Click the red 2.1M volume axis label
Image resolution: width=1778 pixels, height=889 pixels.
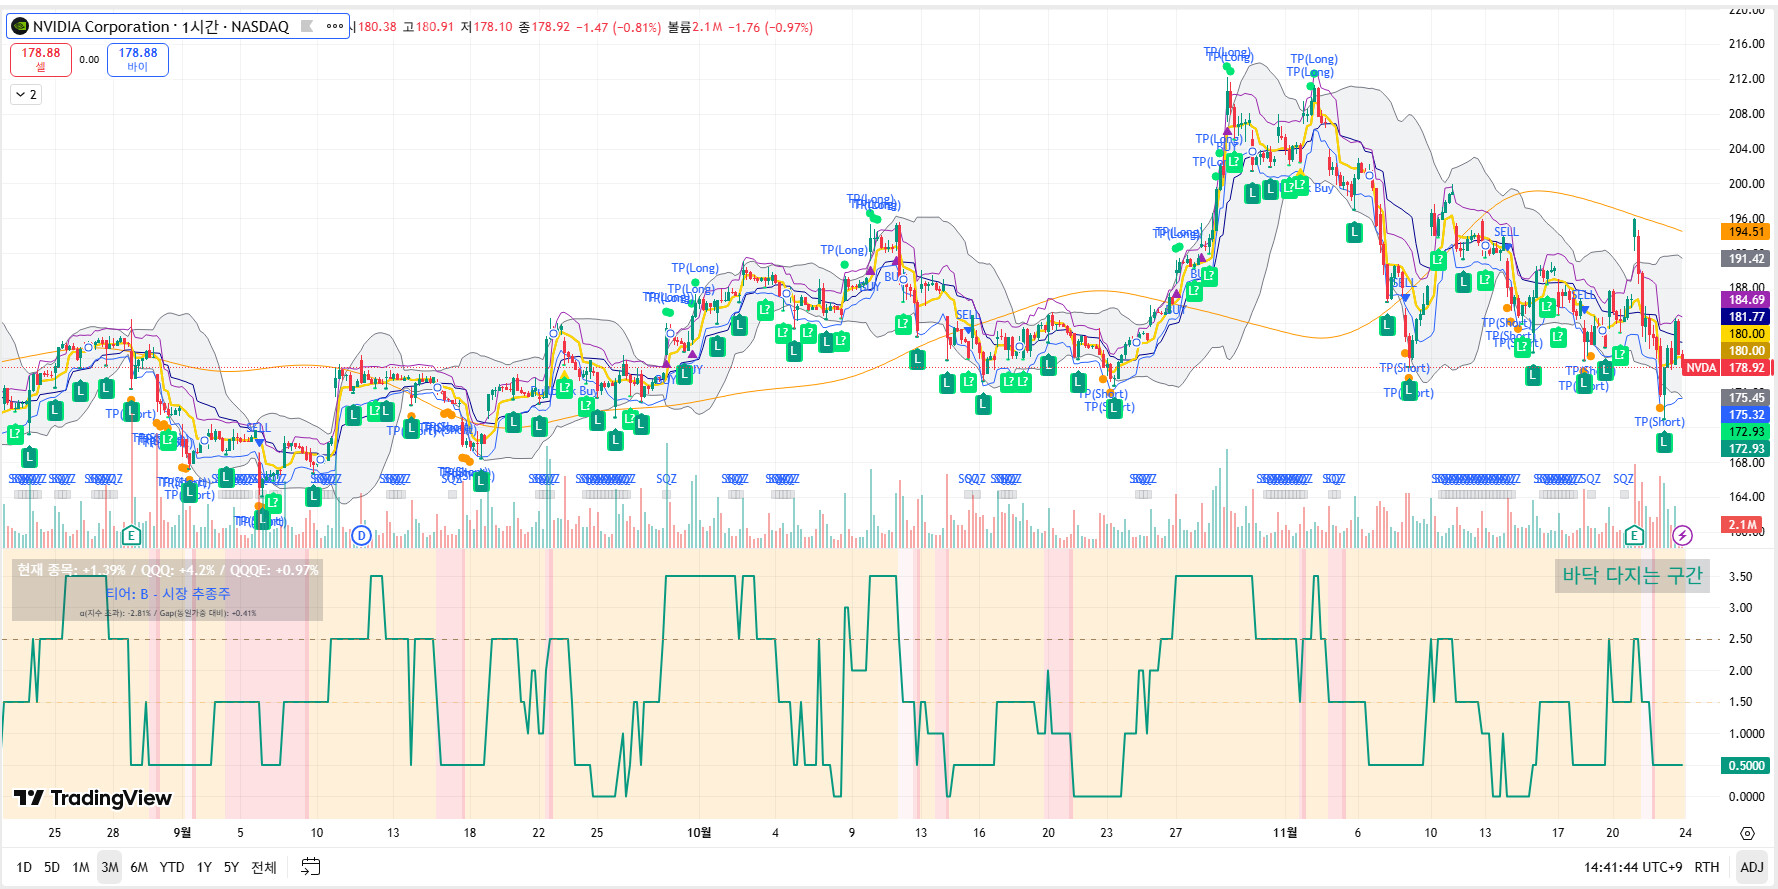1743,525
